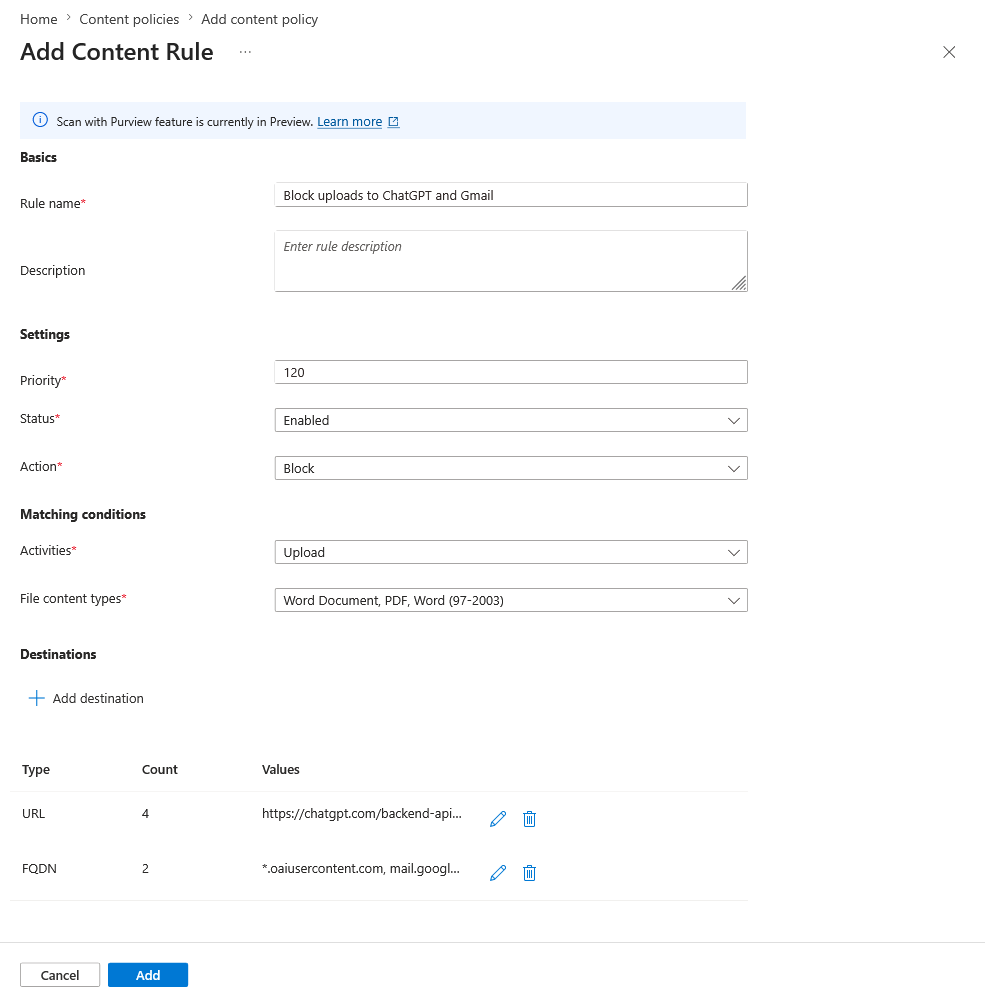The image size is (985, 1007).
Task: Delete the FQDN destination row
Action: pyautogui.click(x=530, y=873)
